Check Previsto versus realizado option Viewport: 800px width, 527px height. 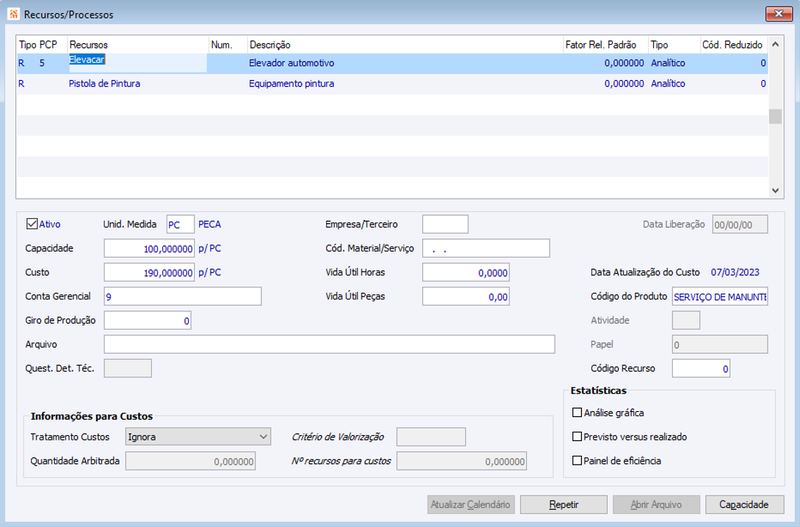pos(577,437)
